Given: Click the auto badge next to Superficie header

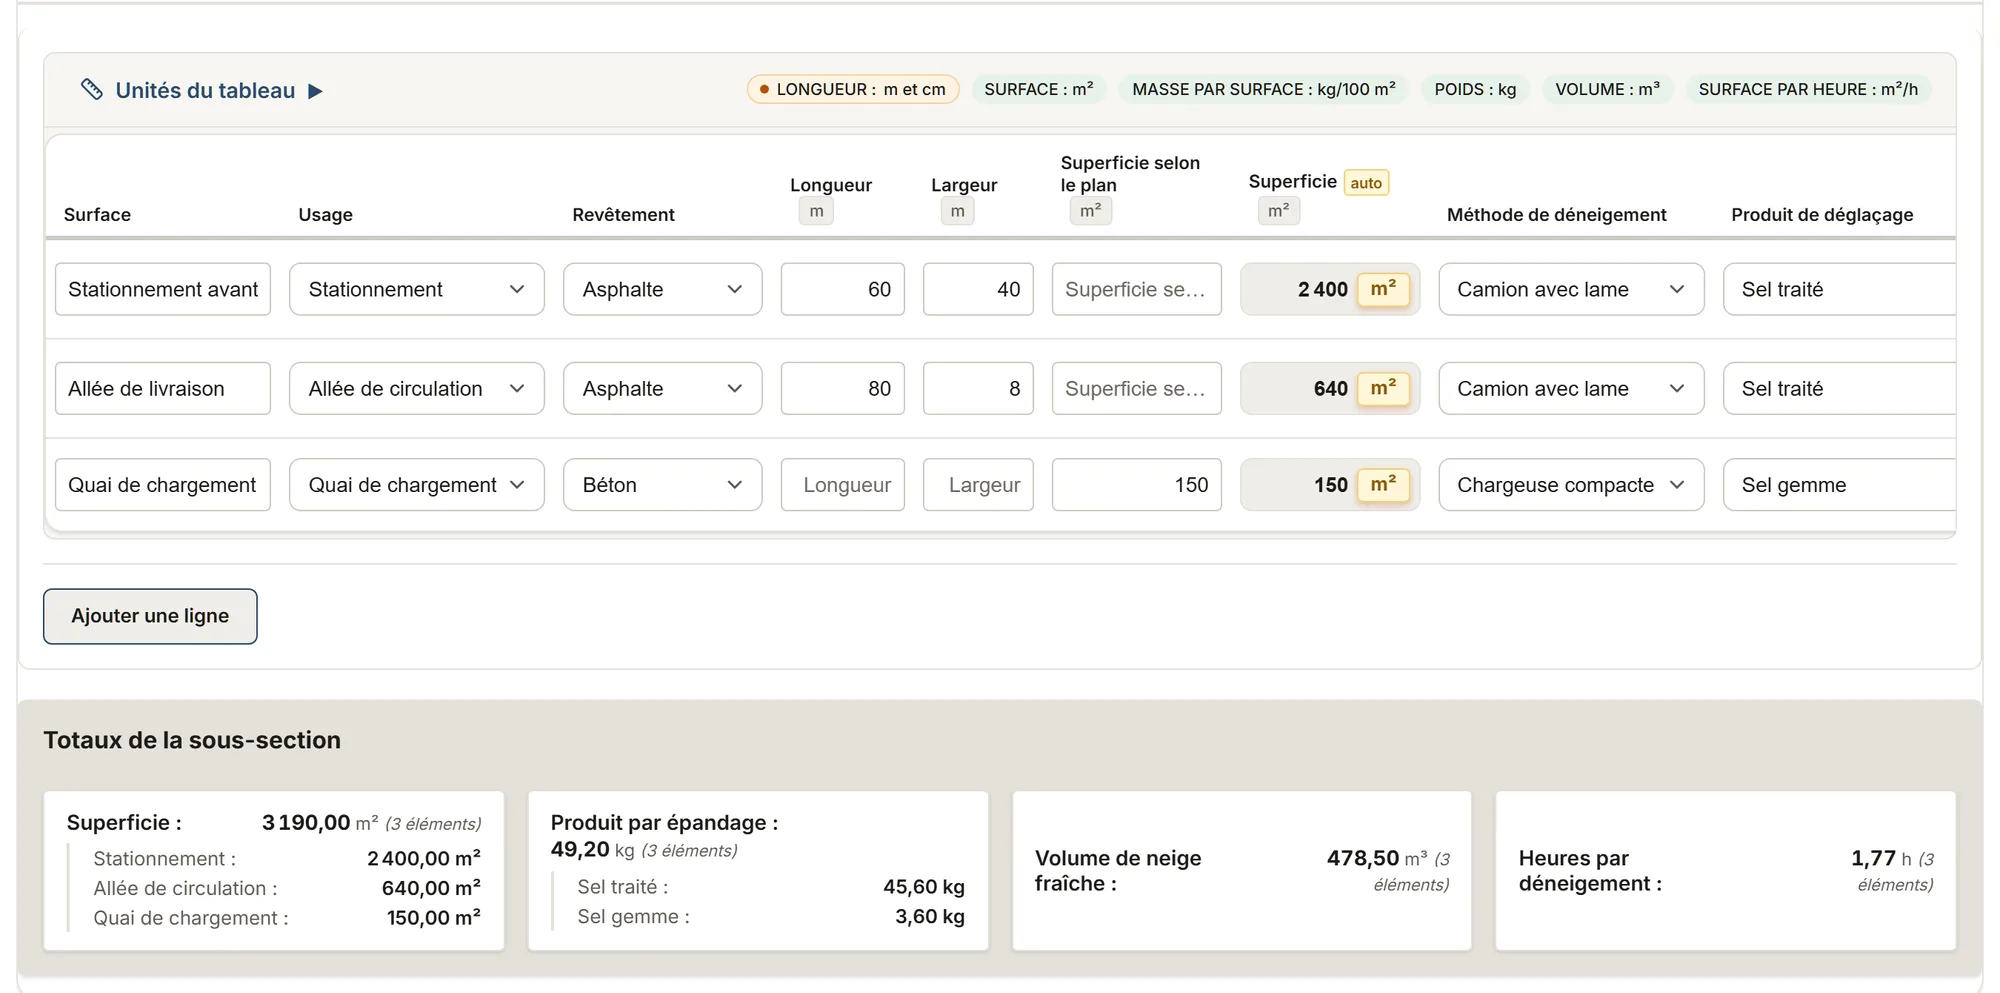Looking at the screenshot, I should coord(1366,183).
